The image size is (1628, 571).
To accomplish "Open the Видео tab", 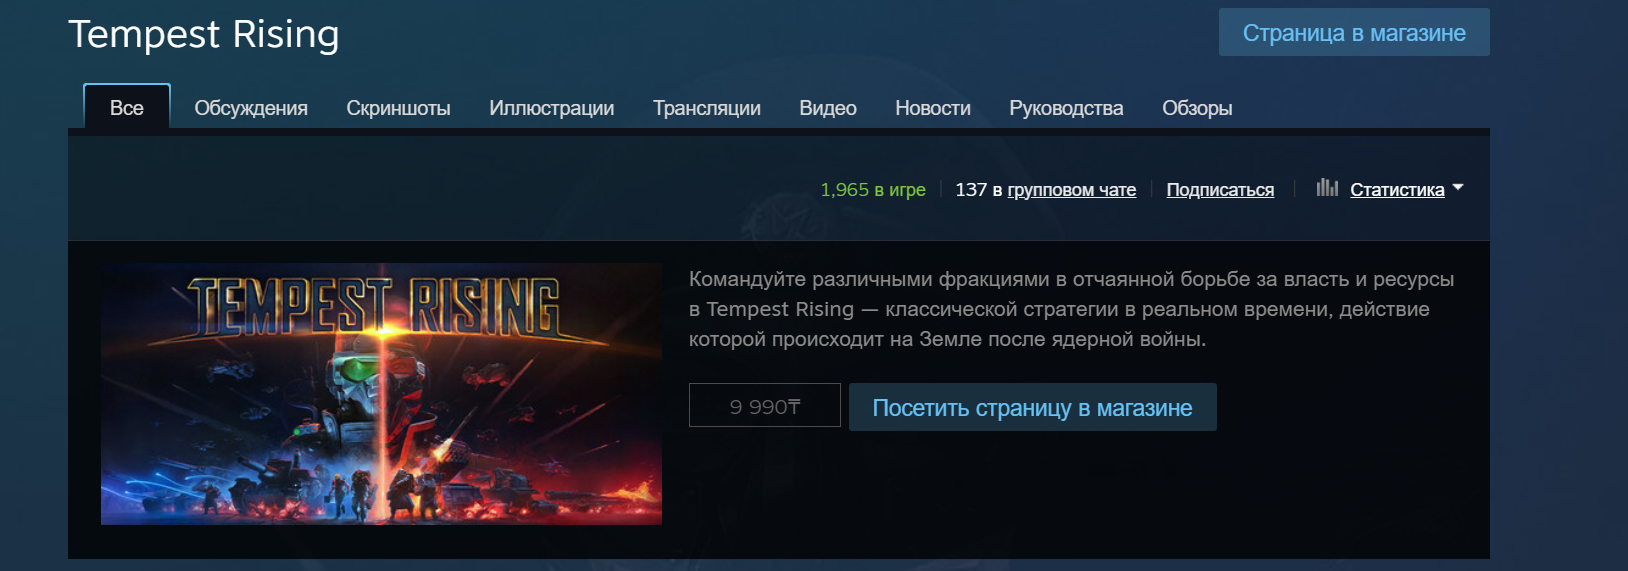I will [x=828, y=108].
